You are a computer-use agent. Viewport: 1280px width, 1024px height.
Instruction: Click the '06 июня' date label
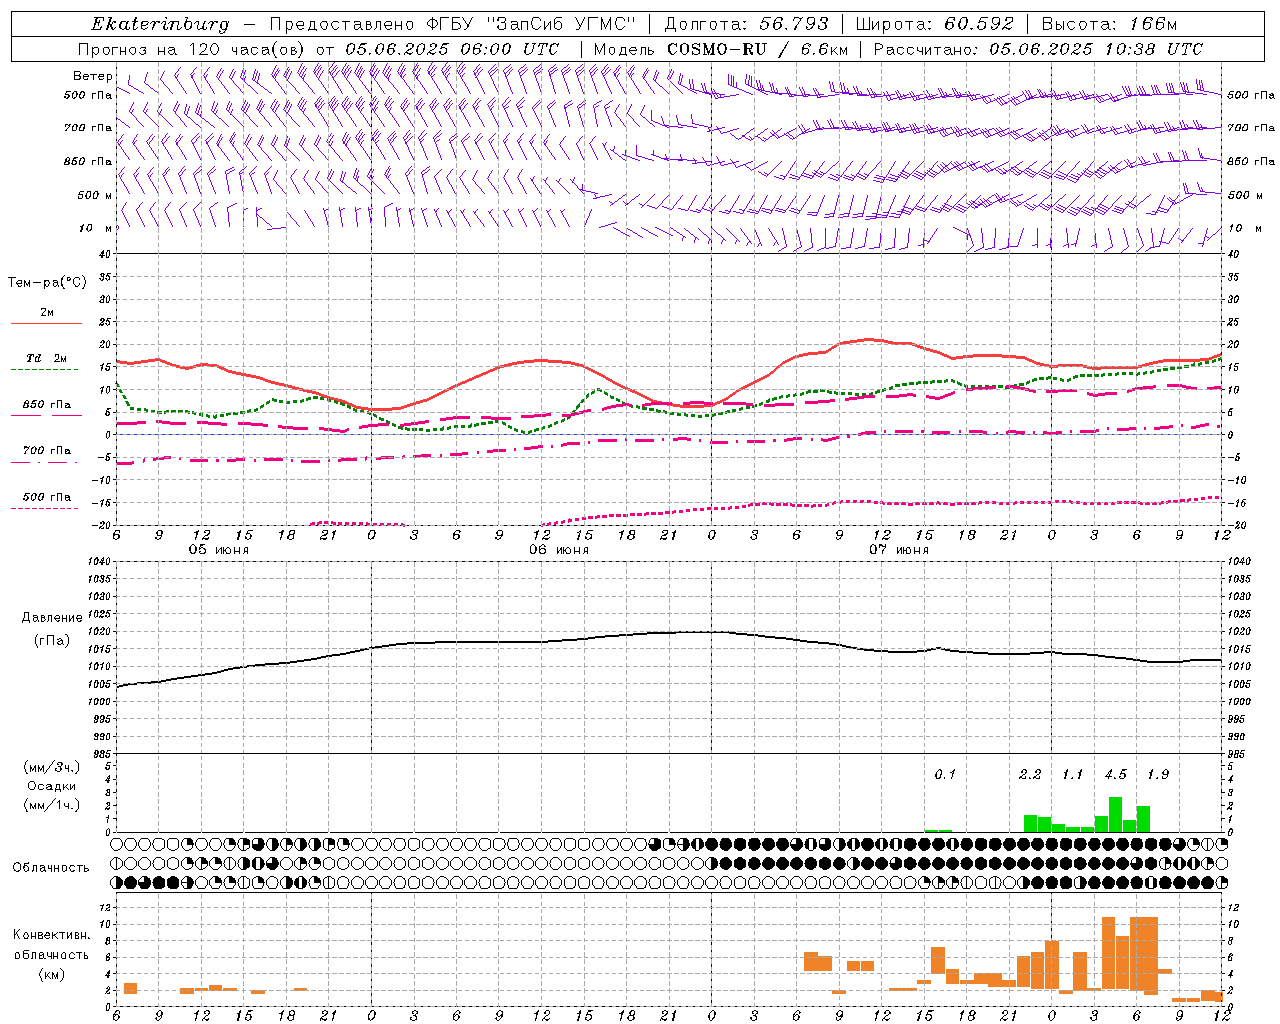(x=559, y=550)
